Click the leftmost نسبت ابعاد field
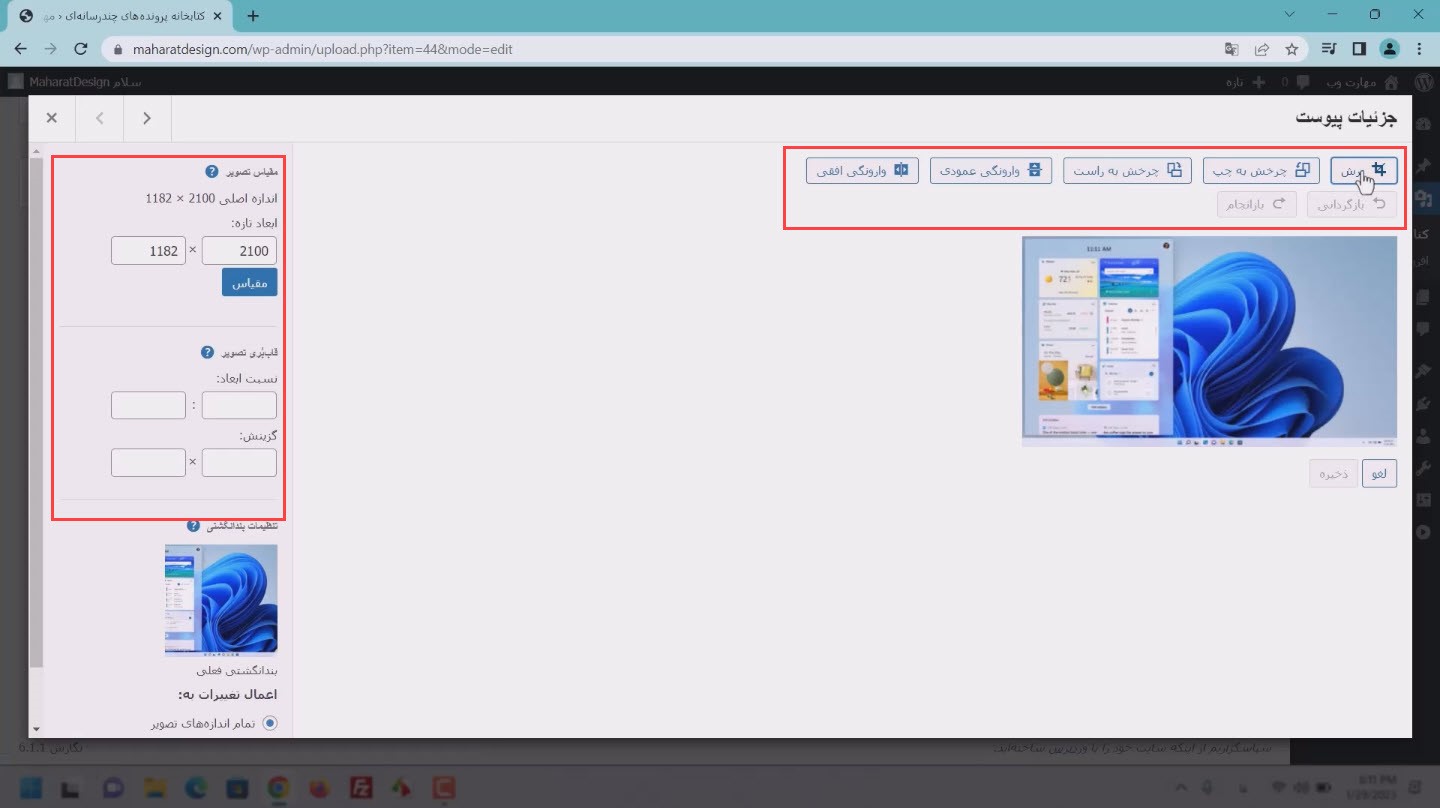Image resolution: width=1440 pixels, height=808 pixels. (148, 405)
